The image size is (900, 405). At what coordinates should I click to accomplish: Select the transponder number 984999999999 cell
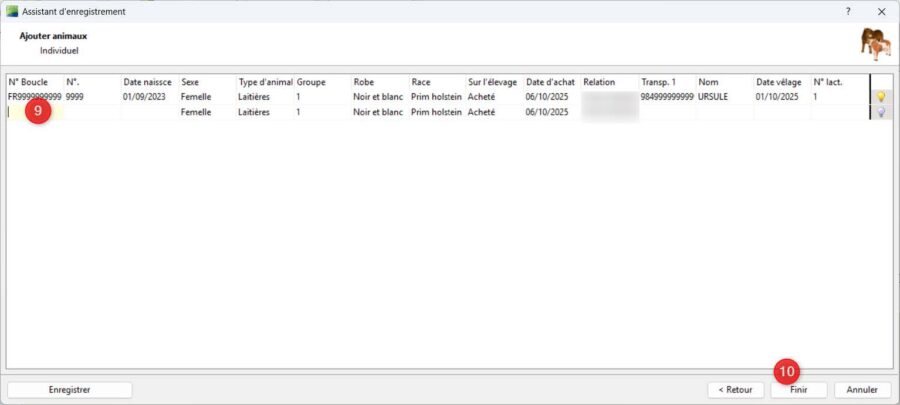667,97
